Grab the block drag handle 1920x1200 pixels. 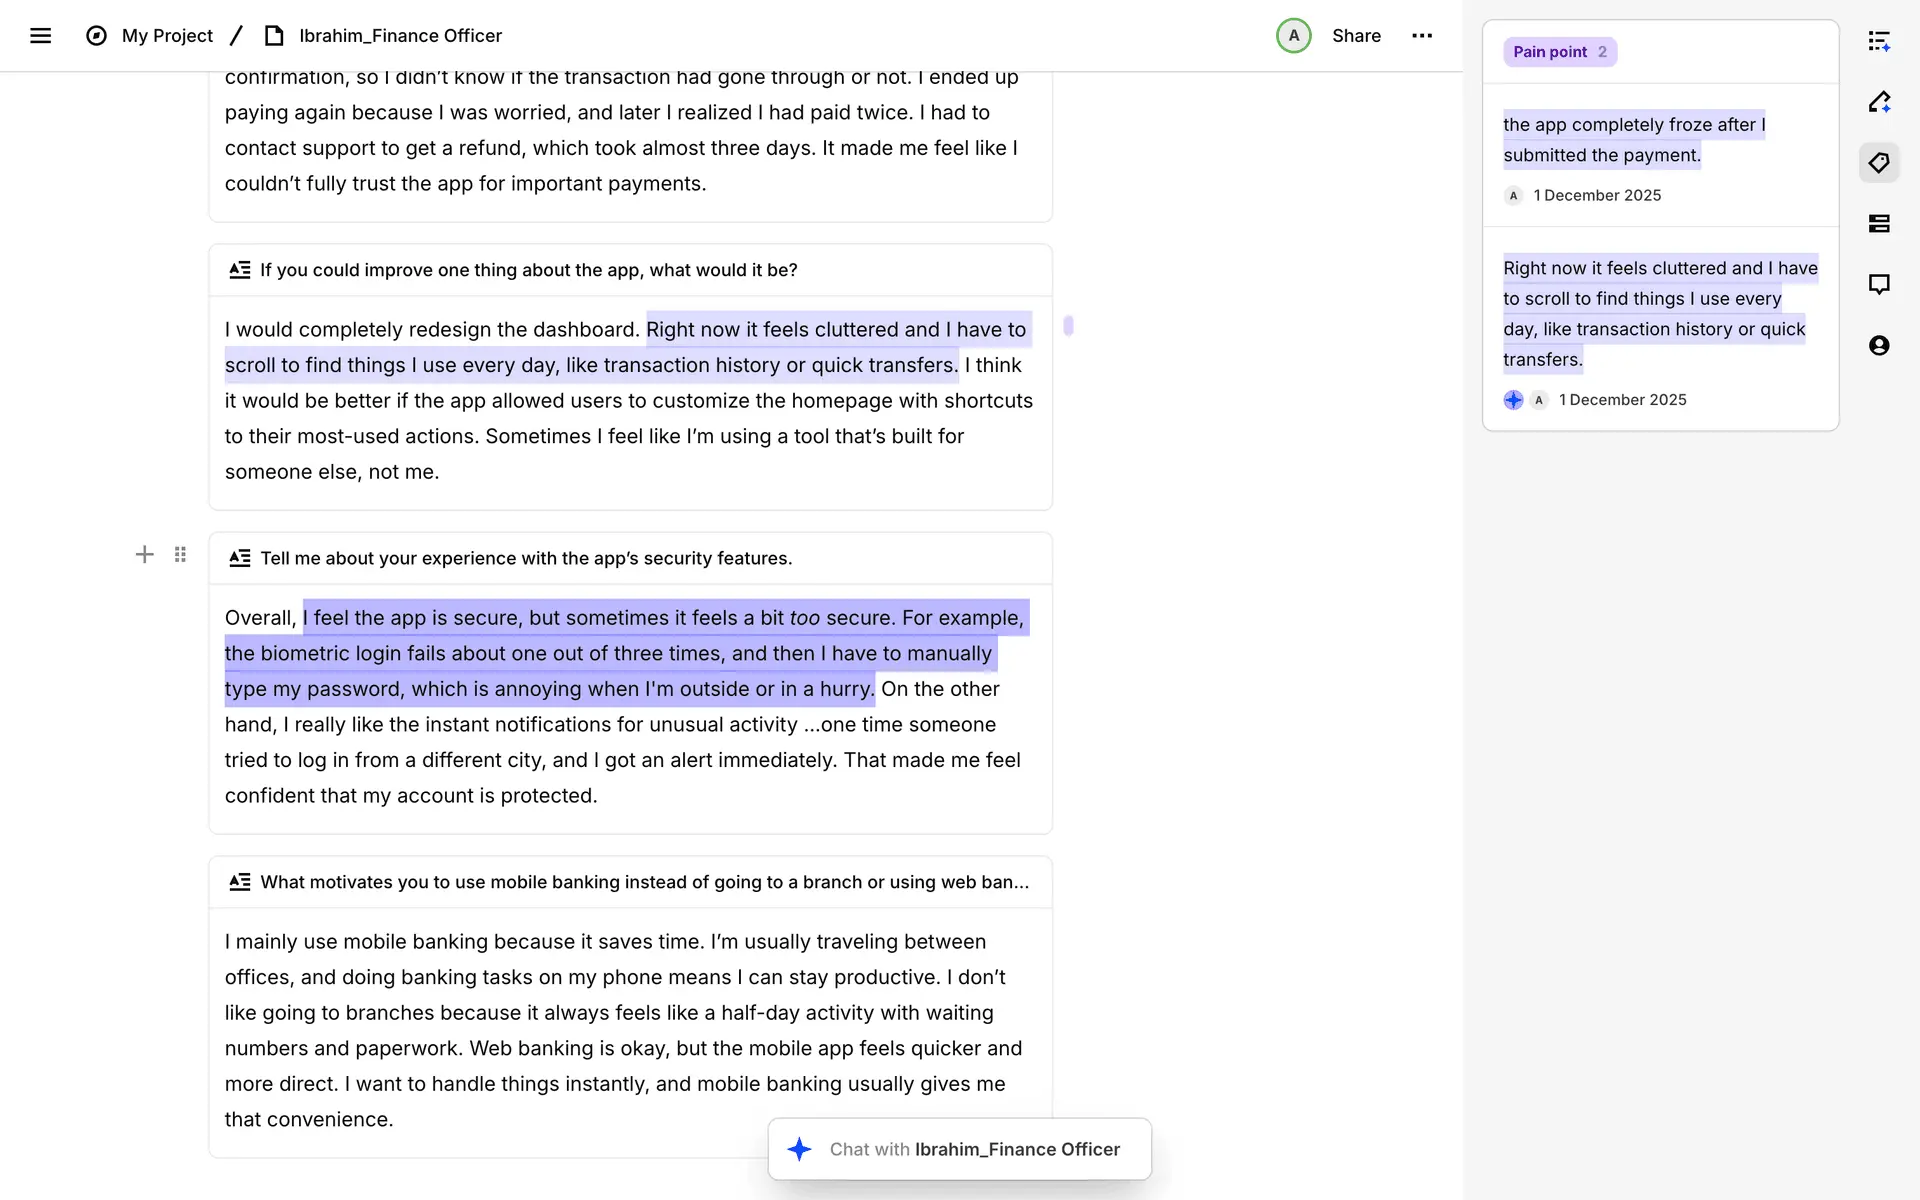(x=180, y=555)
